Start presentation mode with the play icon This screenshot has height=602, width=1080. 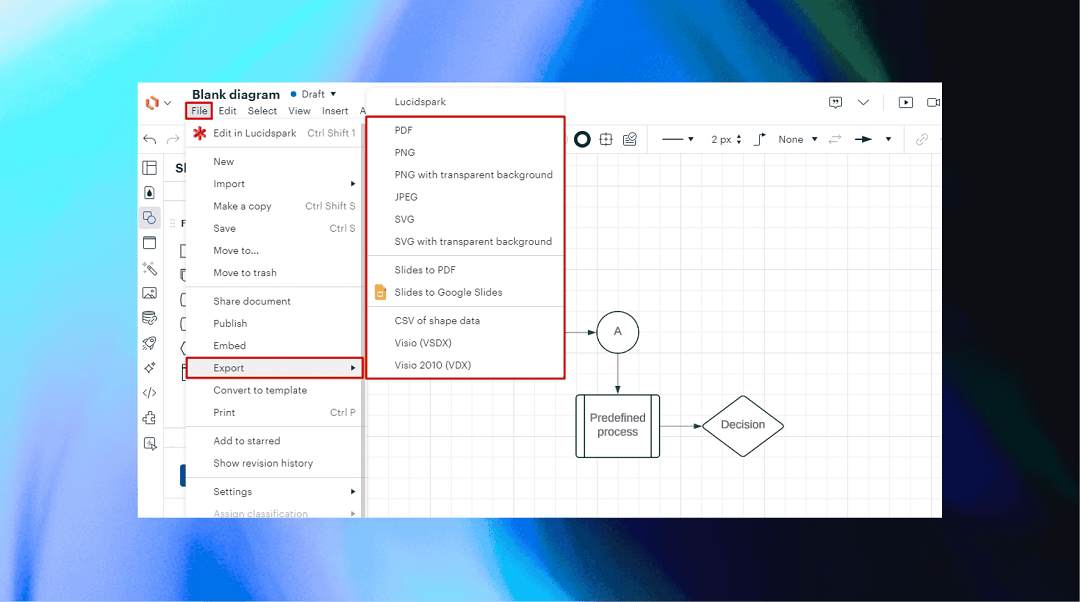click(906, 103)
